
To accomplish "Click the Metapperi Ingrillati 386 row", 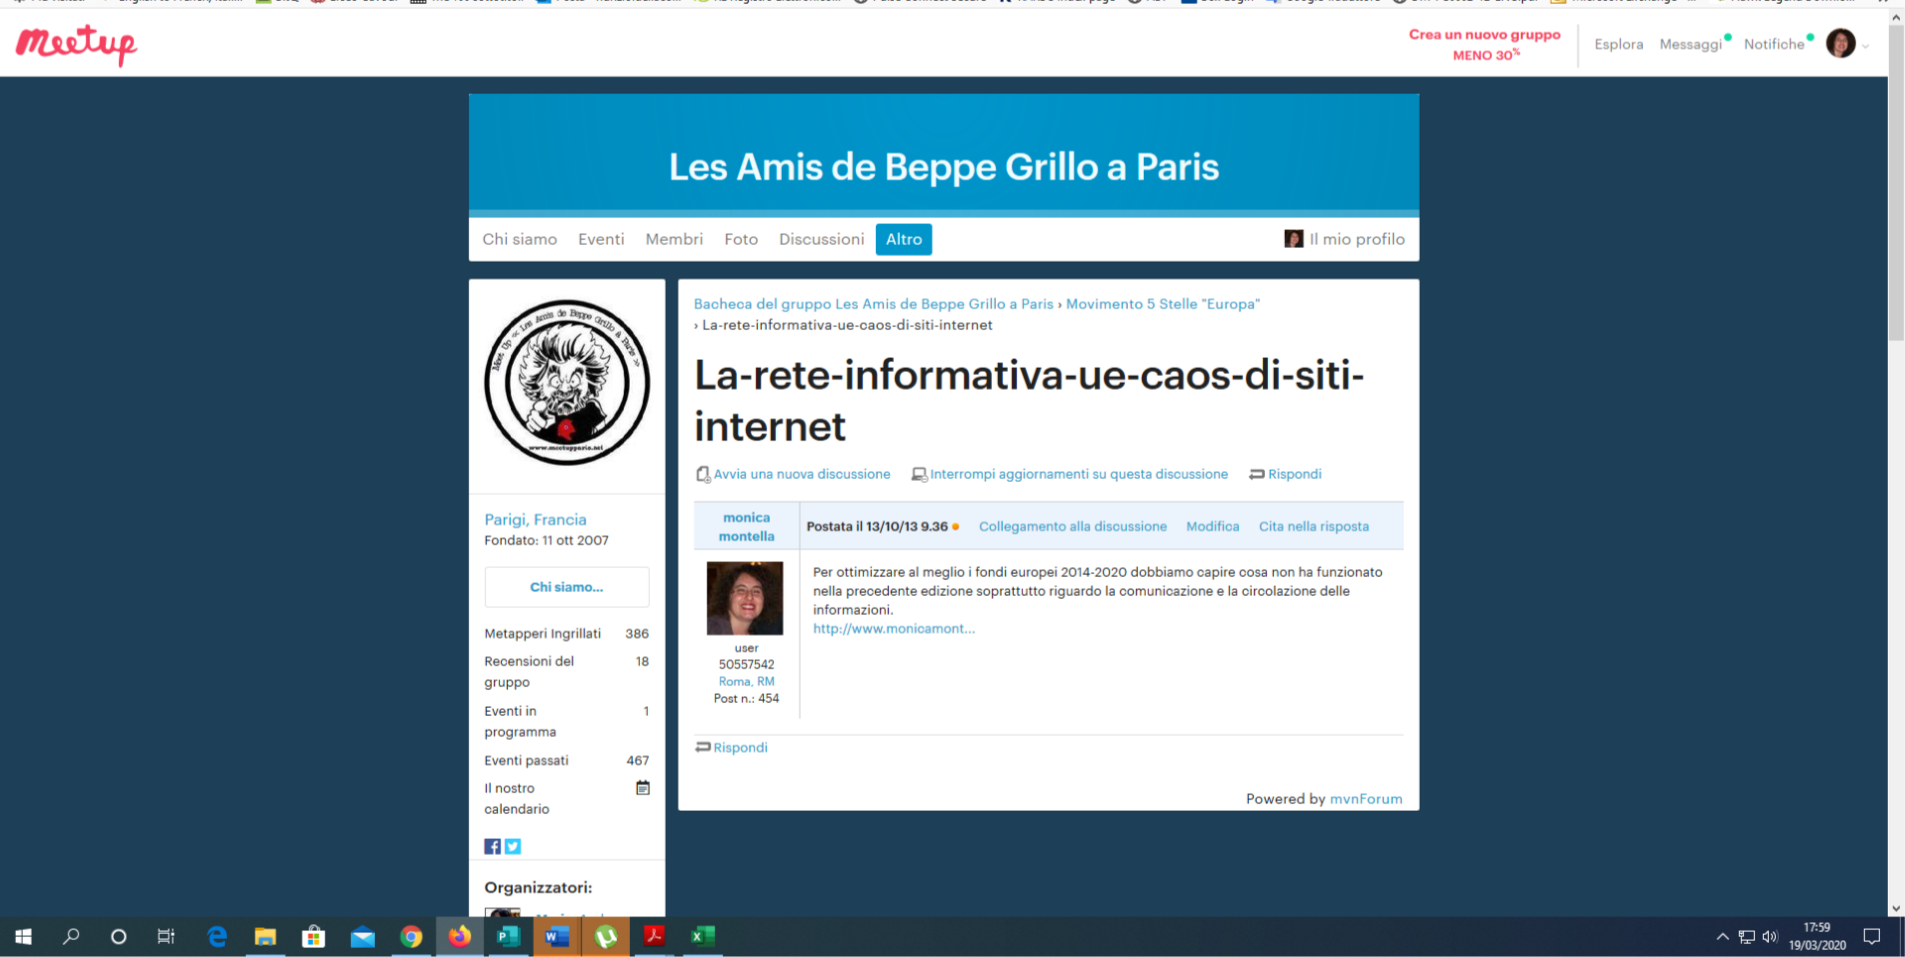I will [567, 633].
